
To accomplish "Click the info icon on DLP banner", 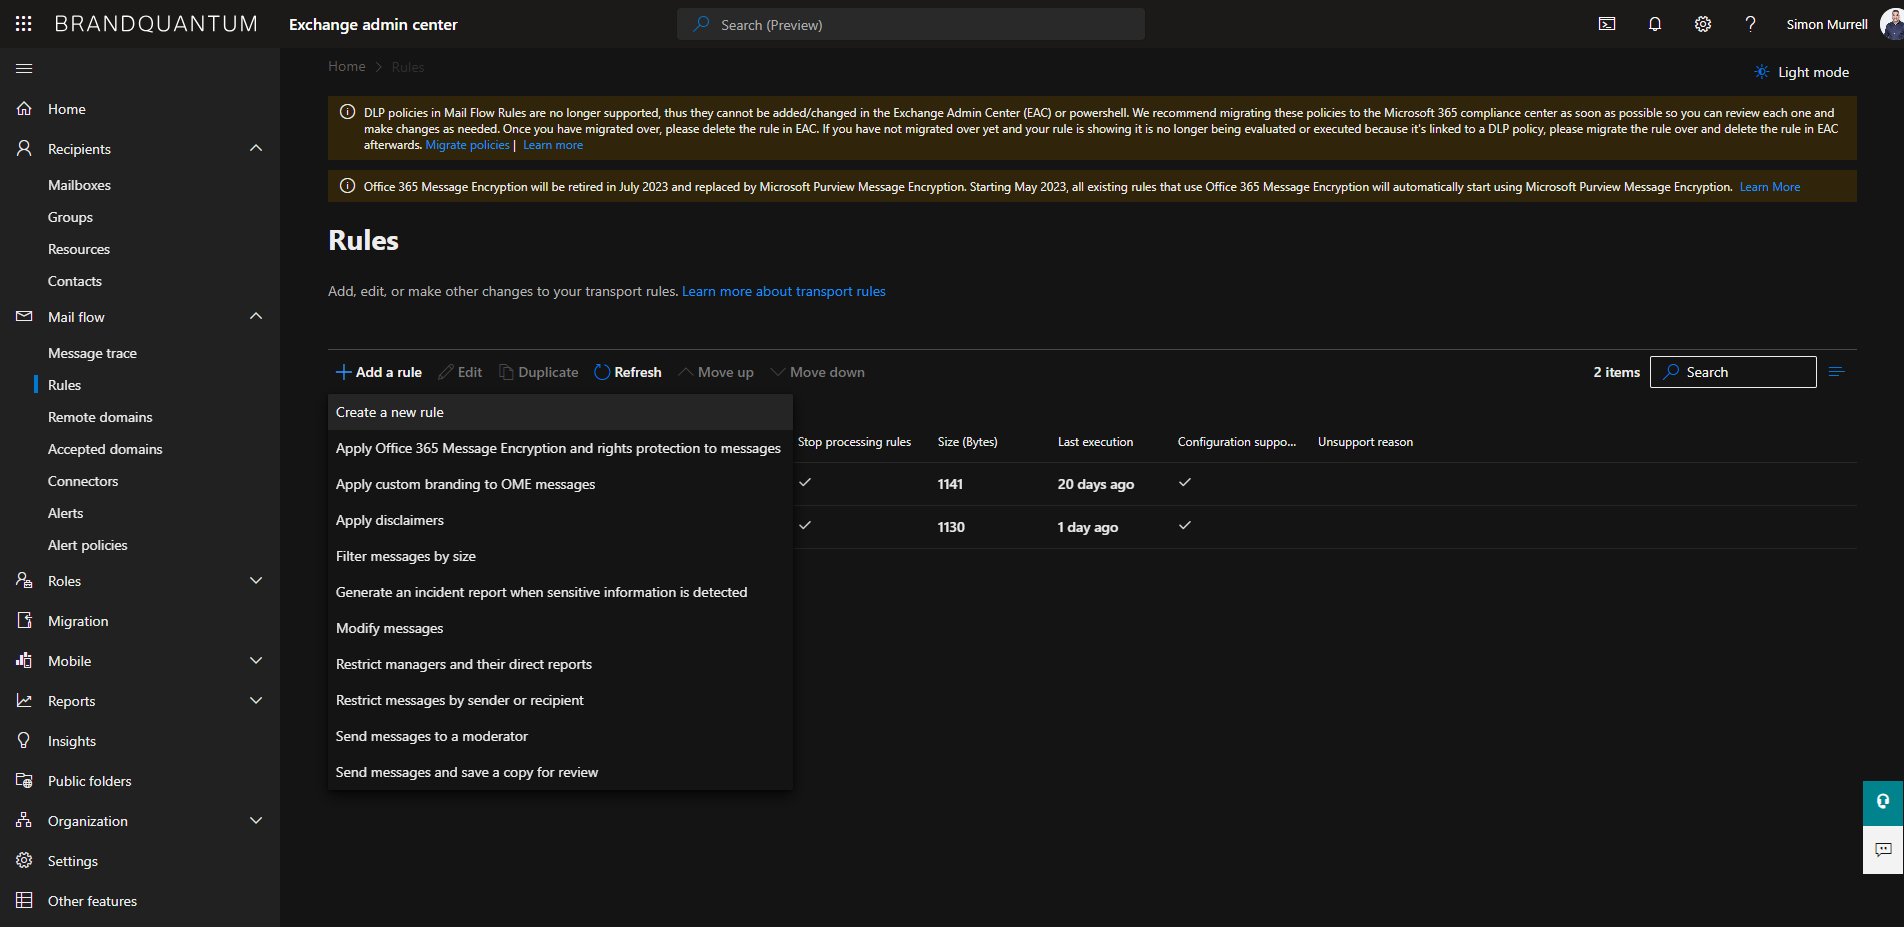I will [347, 112].
